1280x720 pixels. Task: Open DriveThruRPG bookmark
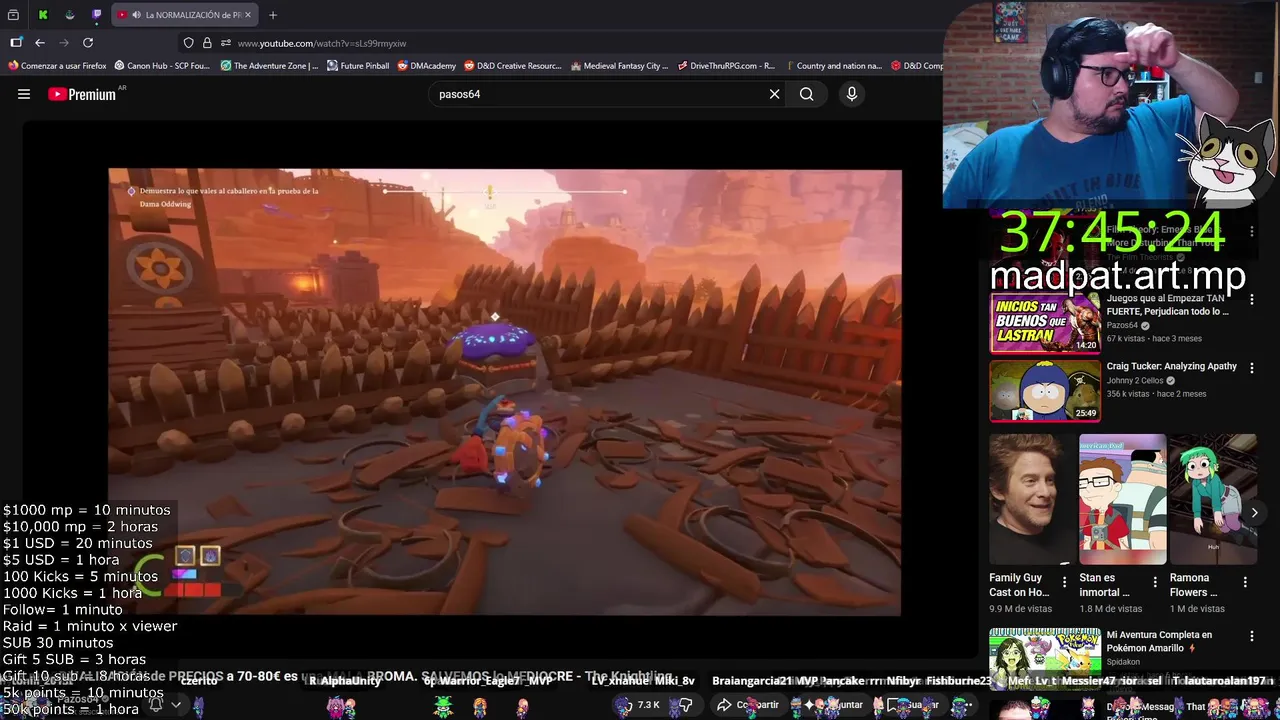[726, 66]
